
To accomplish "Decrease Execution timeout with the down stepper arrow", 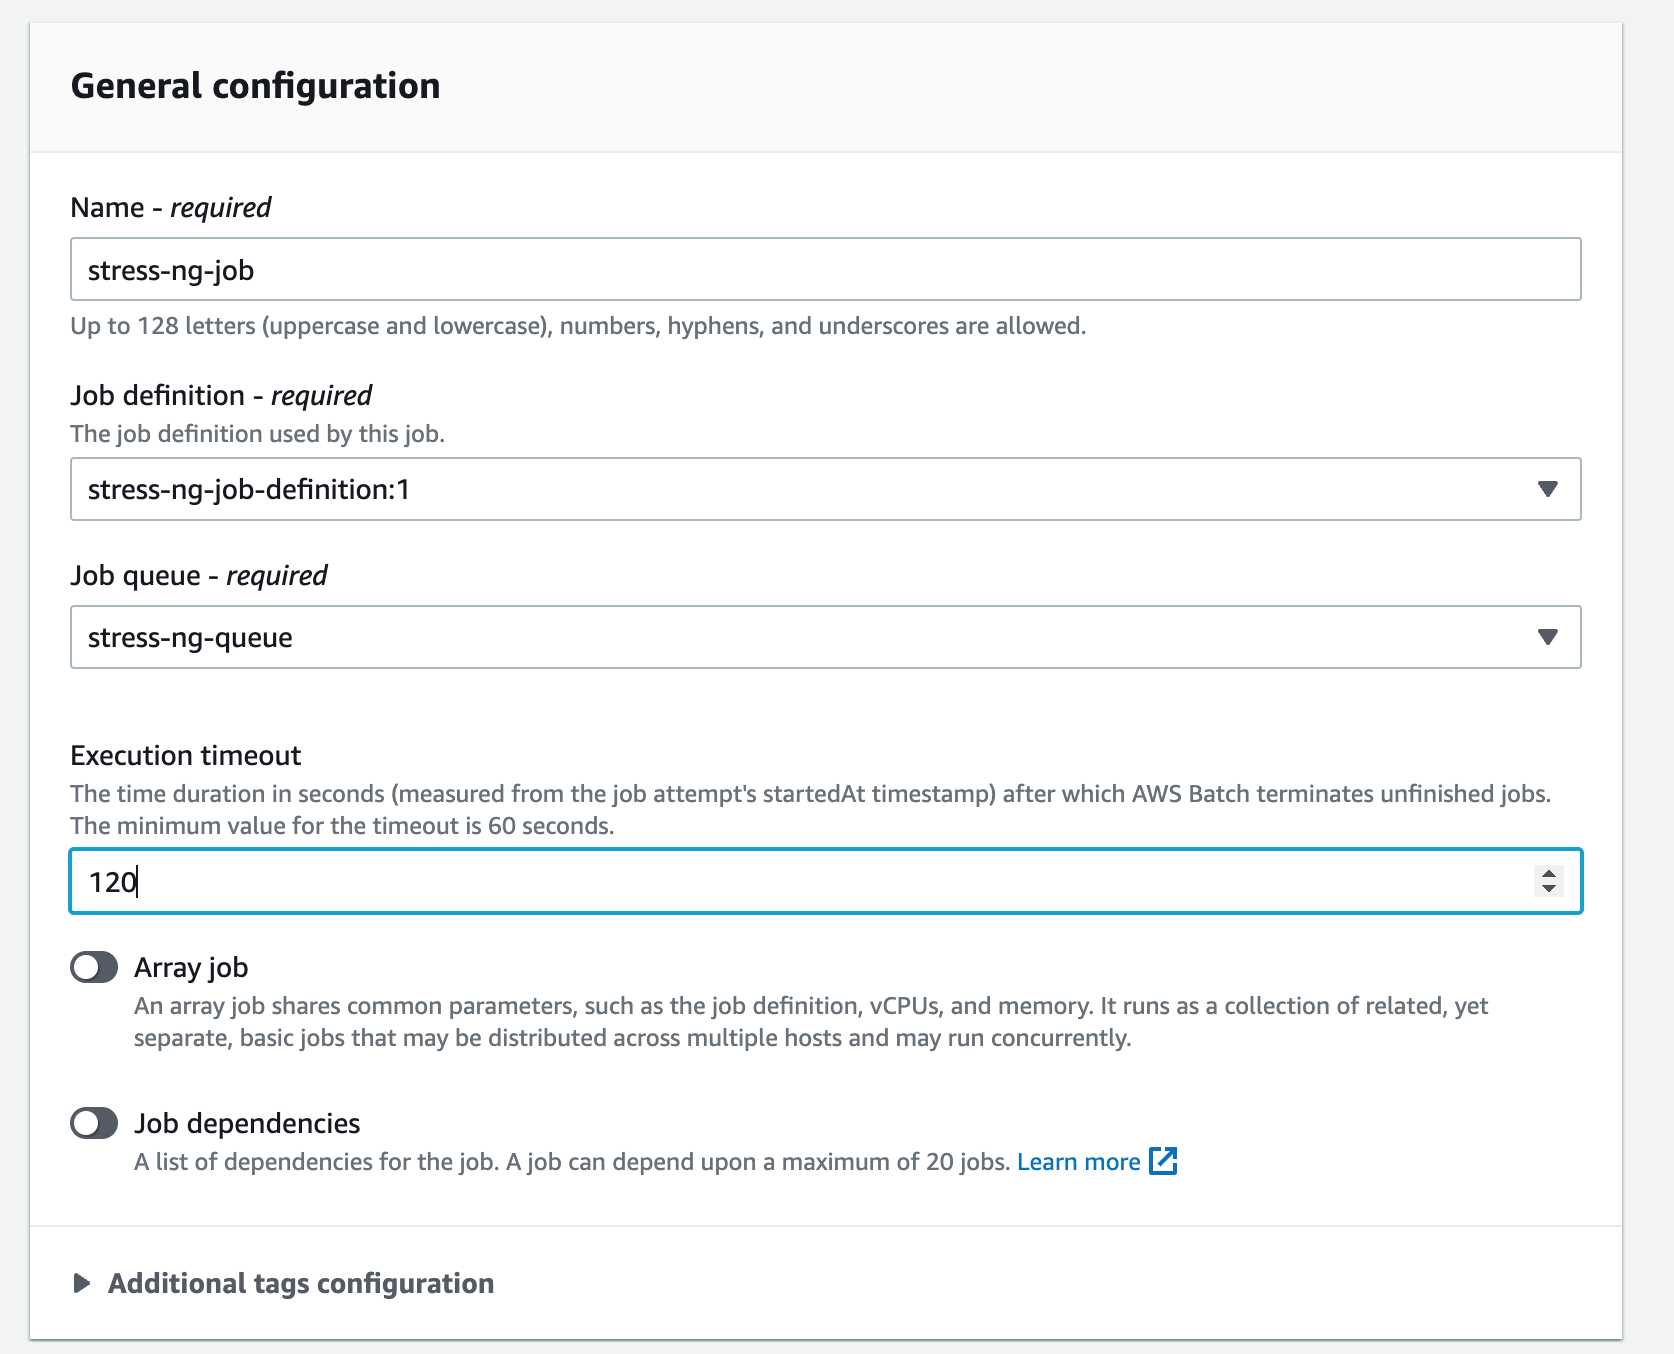I will click(1548, 888).
